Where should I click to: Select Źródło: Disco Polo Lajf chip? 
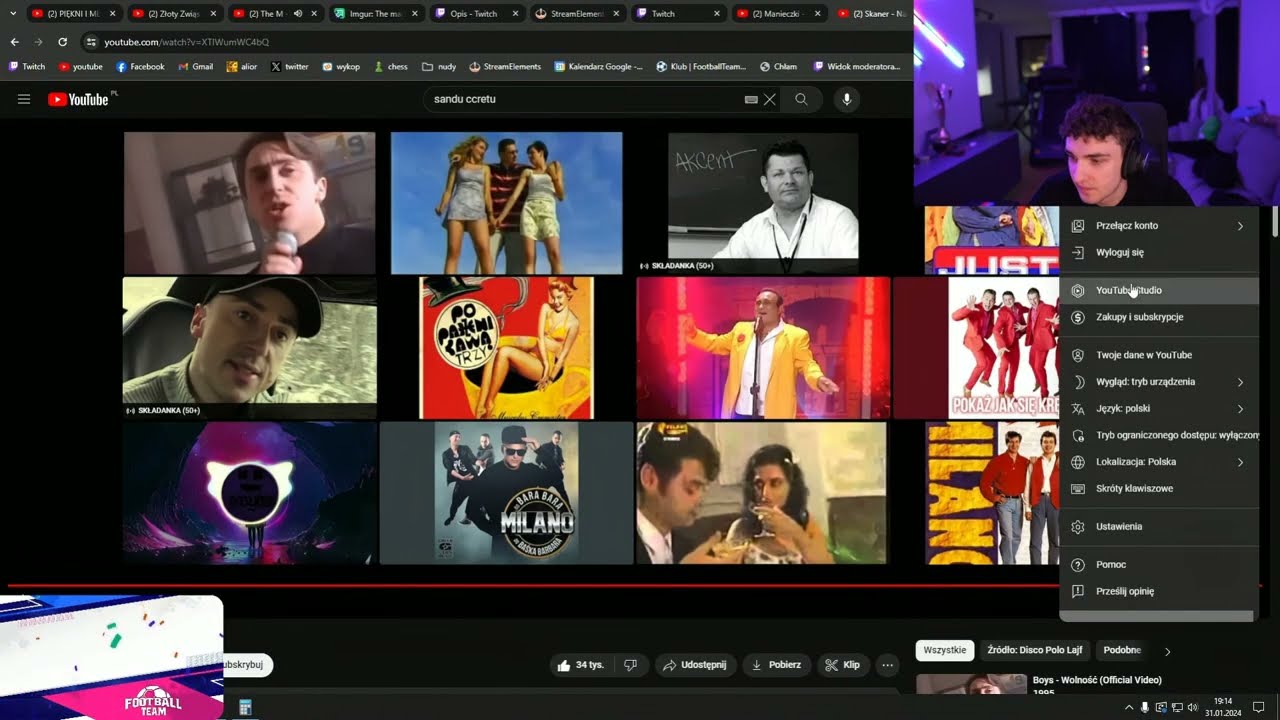click(x=1035, y=650)
